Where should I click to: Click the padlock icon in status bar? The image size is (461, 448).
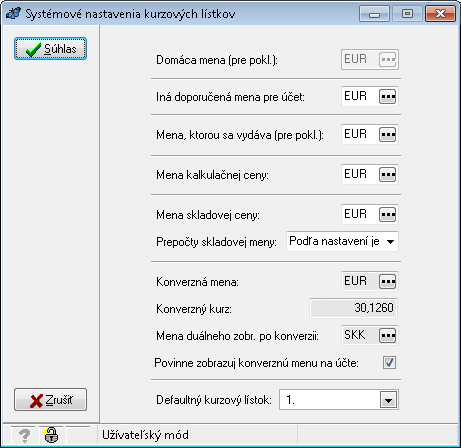51,435
